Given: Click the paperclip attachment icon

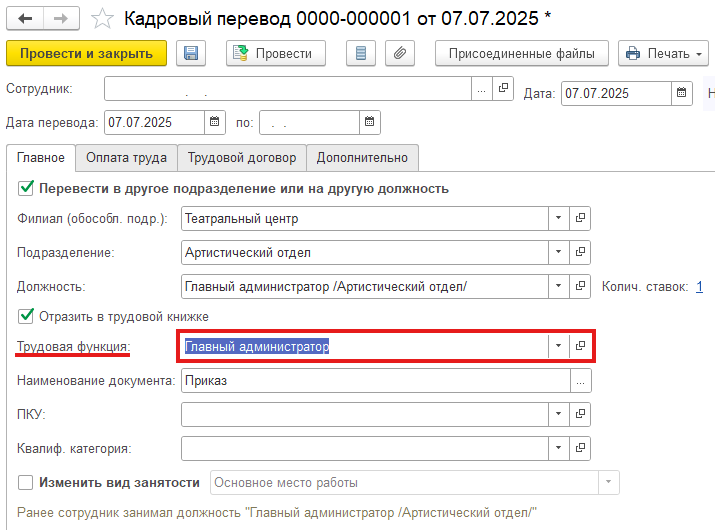Looking at the screenshot, I should coord(400,53).
